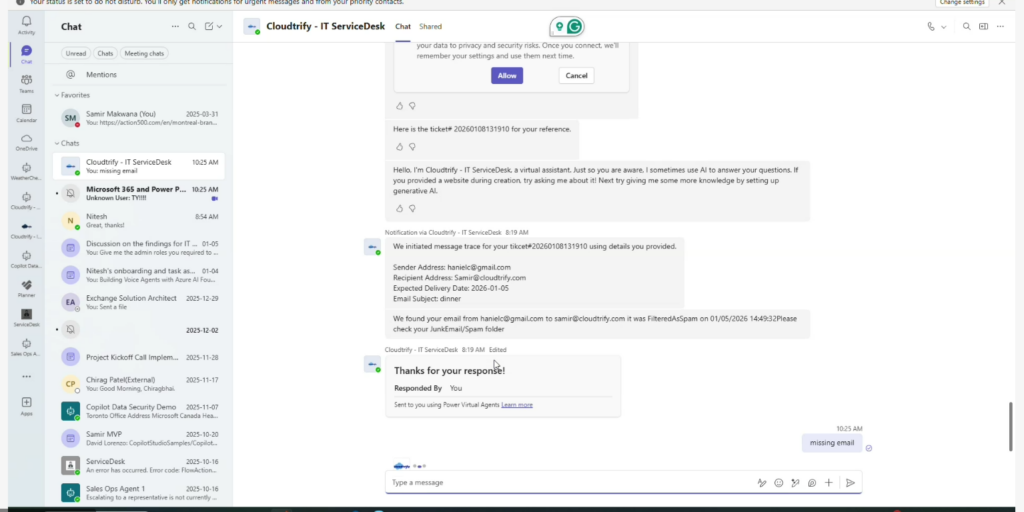Open Sales Ops Agent 1 chat
Viewport: 1024px width, 512px height.
(x=138, y=493)
